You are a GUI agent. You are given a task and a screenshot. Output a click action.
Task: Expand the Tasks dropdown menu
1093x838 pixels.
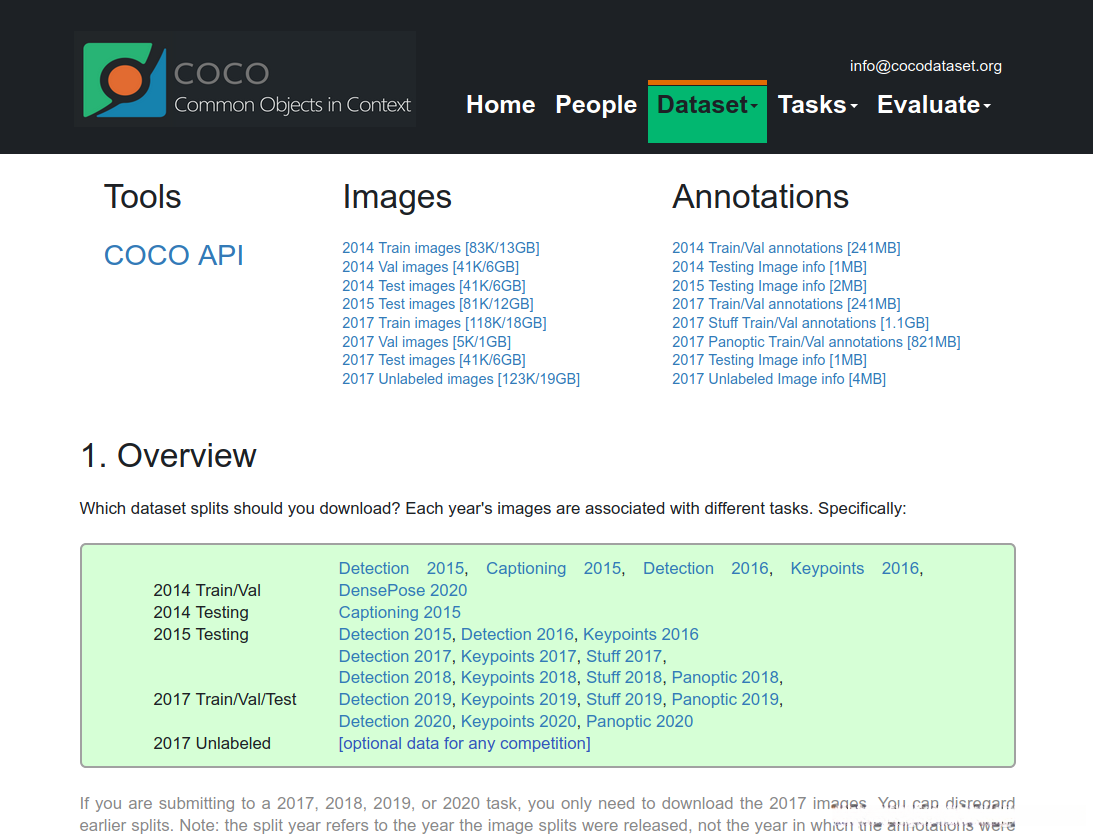818,105
